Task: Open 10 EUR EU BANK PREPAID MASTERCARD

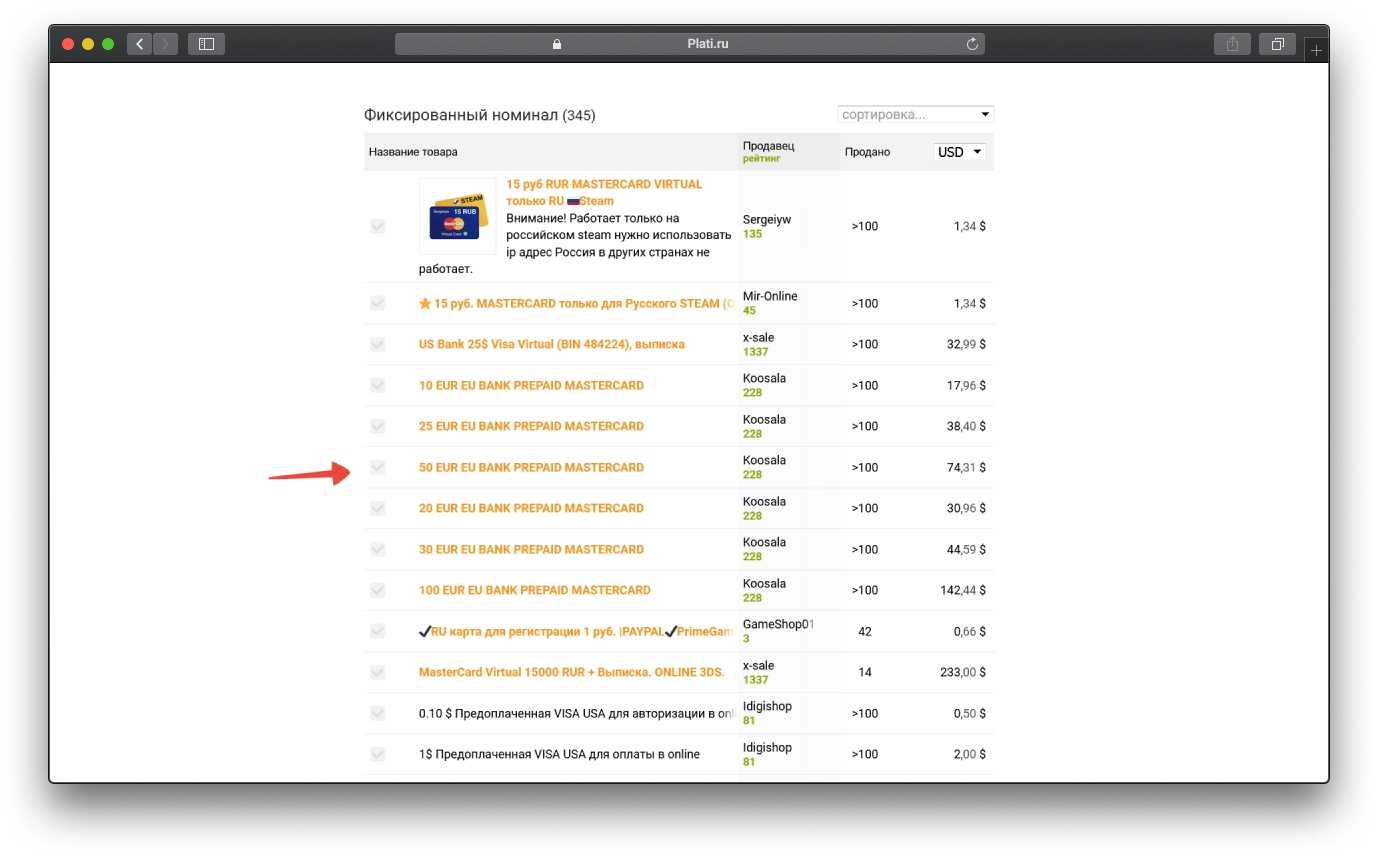Action: (x=531, y=385)
